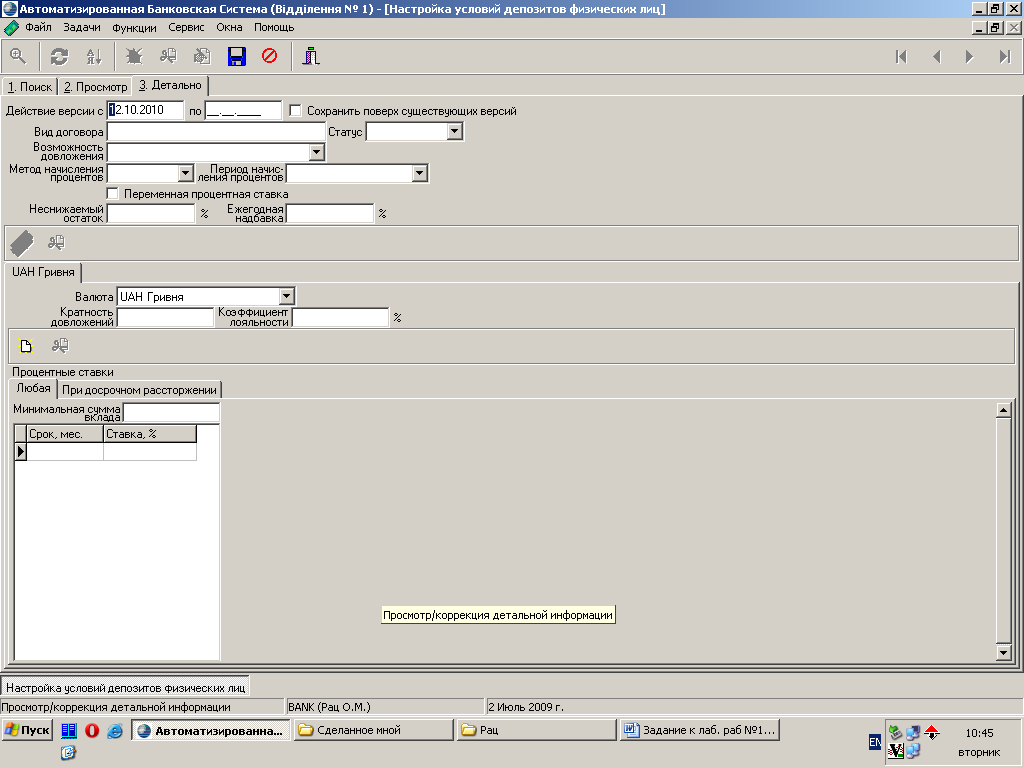Viewport: 1024px width, 768px height.
Task: Click 'Минимальная сумма вклада' input field
Action: [x=171, y=413]
